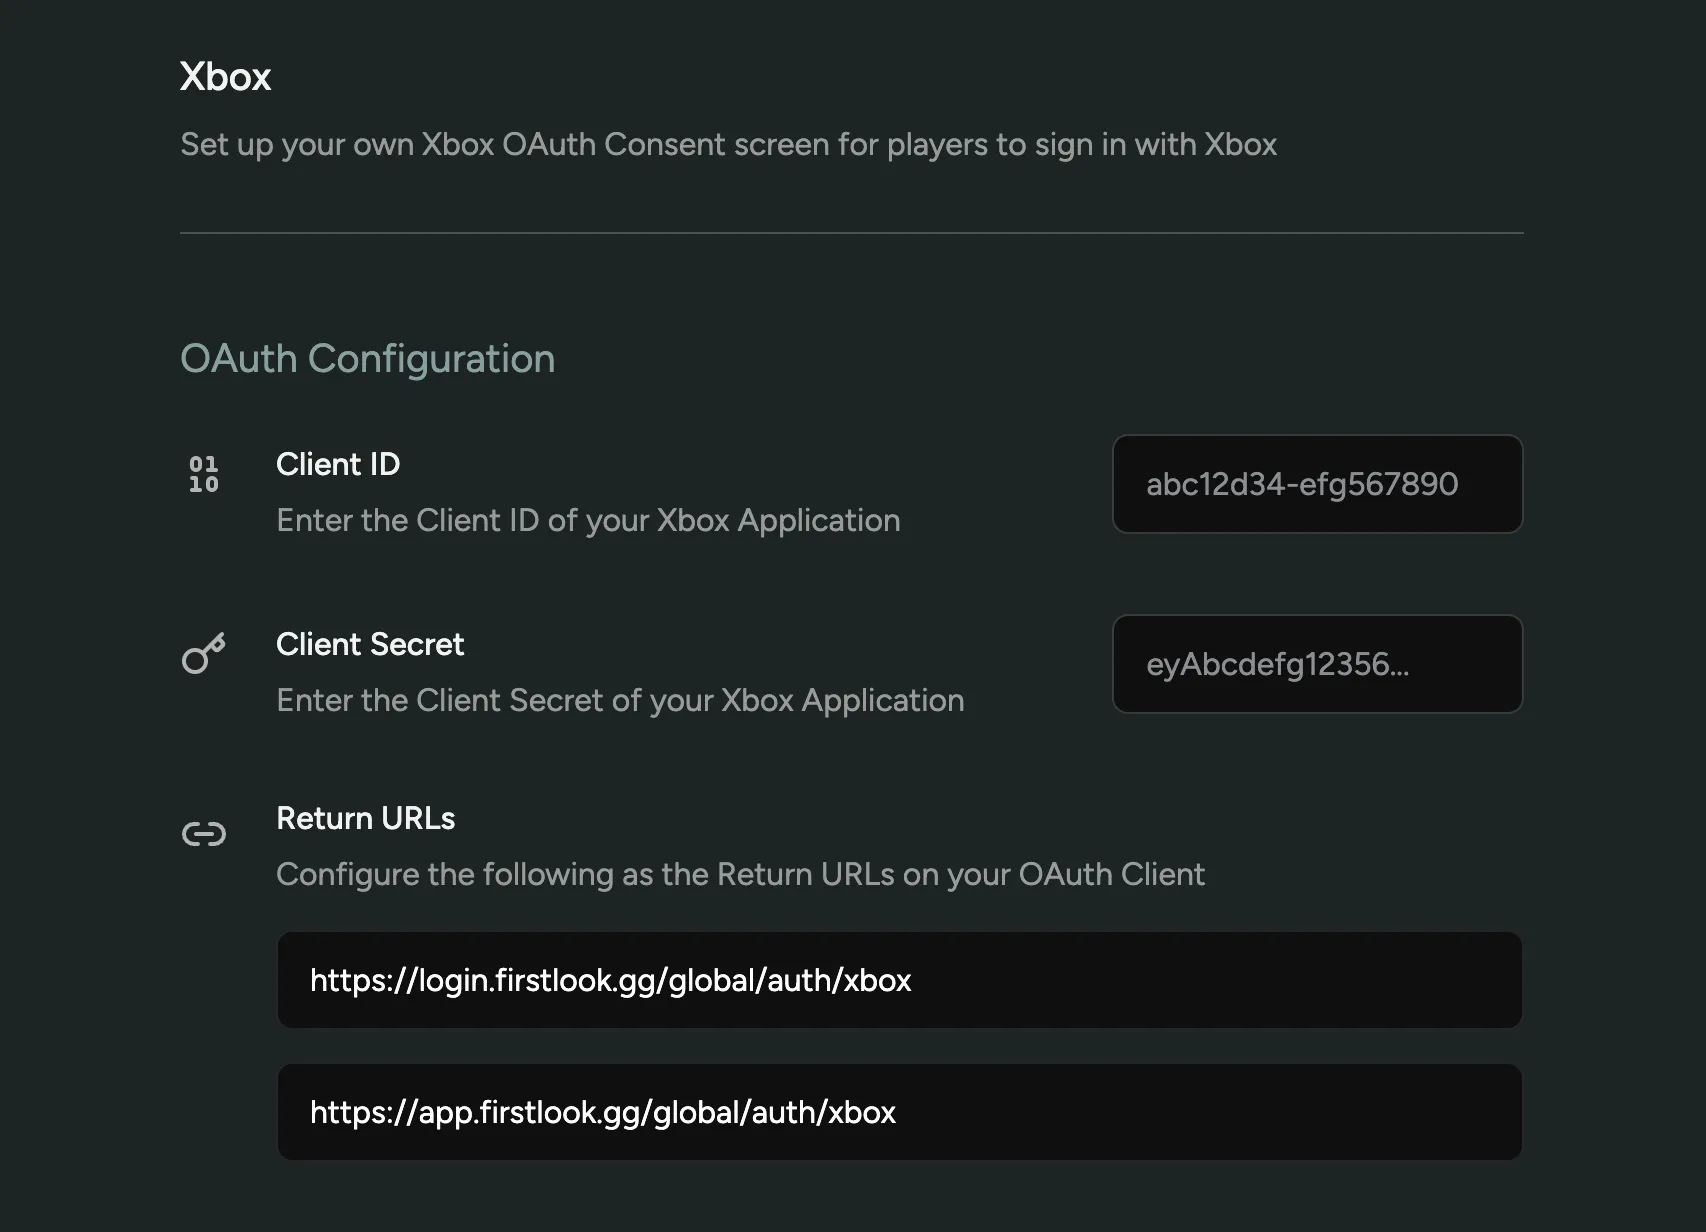Click the Client Secret helper text
The image size is (1706, 1232).
[619, 700]
